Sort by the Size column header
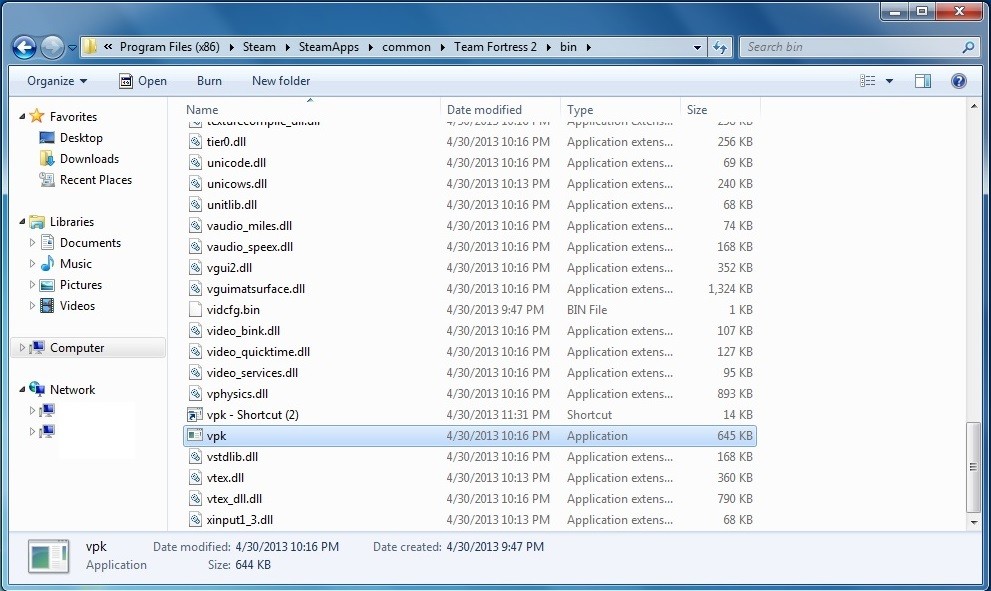The height and width of the screenshot is (591, 991). pyautogui.click(x=696, y=109)
